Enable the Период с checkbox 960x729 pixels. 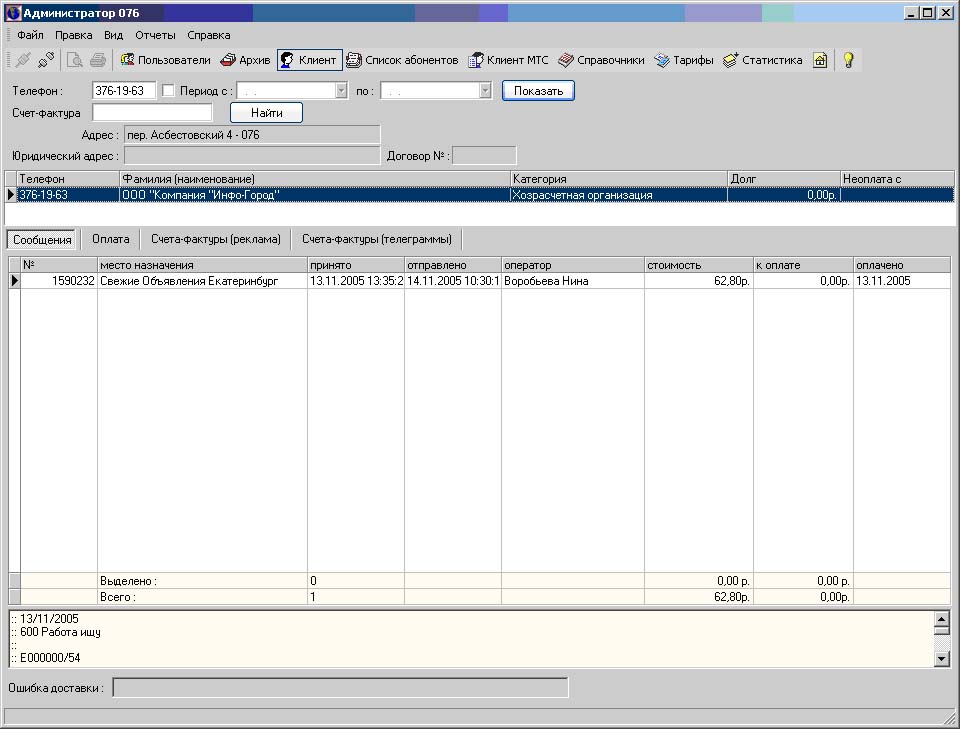[x=168, y=91]
